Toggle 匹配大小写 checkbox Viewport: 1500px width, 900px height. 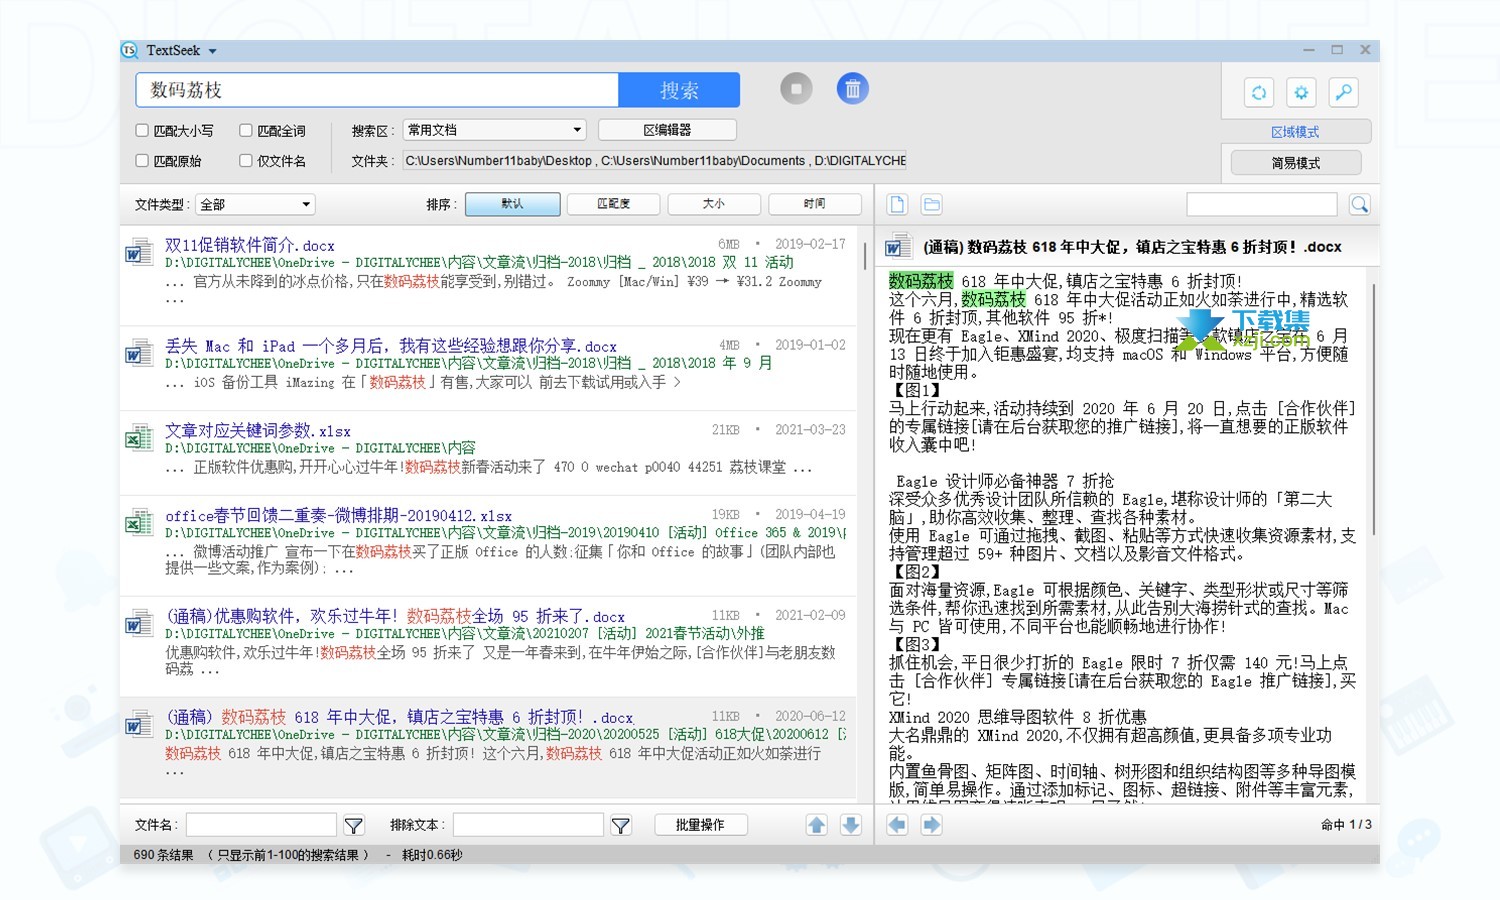coord(142,130)
